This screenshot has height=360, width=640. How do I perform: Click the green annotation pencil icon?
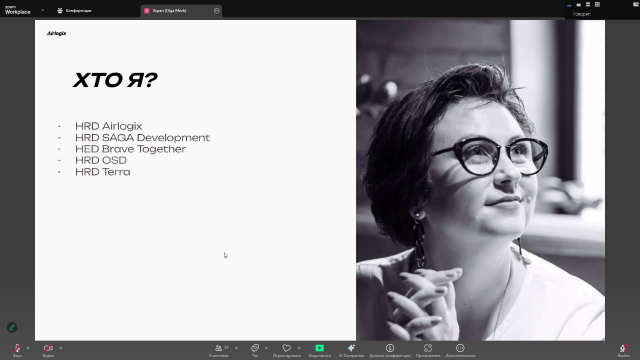pos(12,327)
